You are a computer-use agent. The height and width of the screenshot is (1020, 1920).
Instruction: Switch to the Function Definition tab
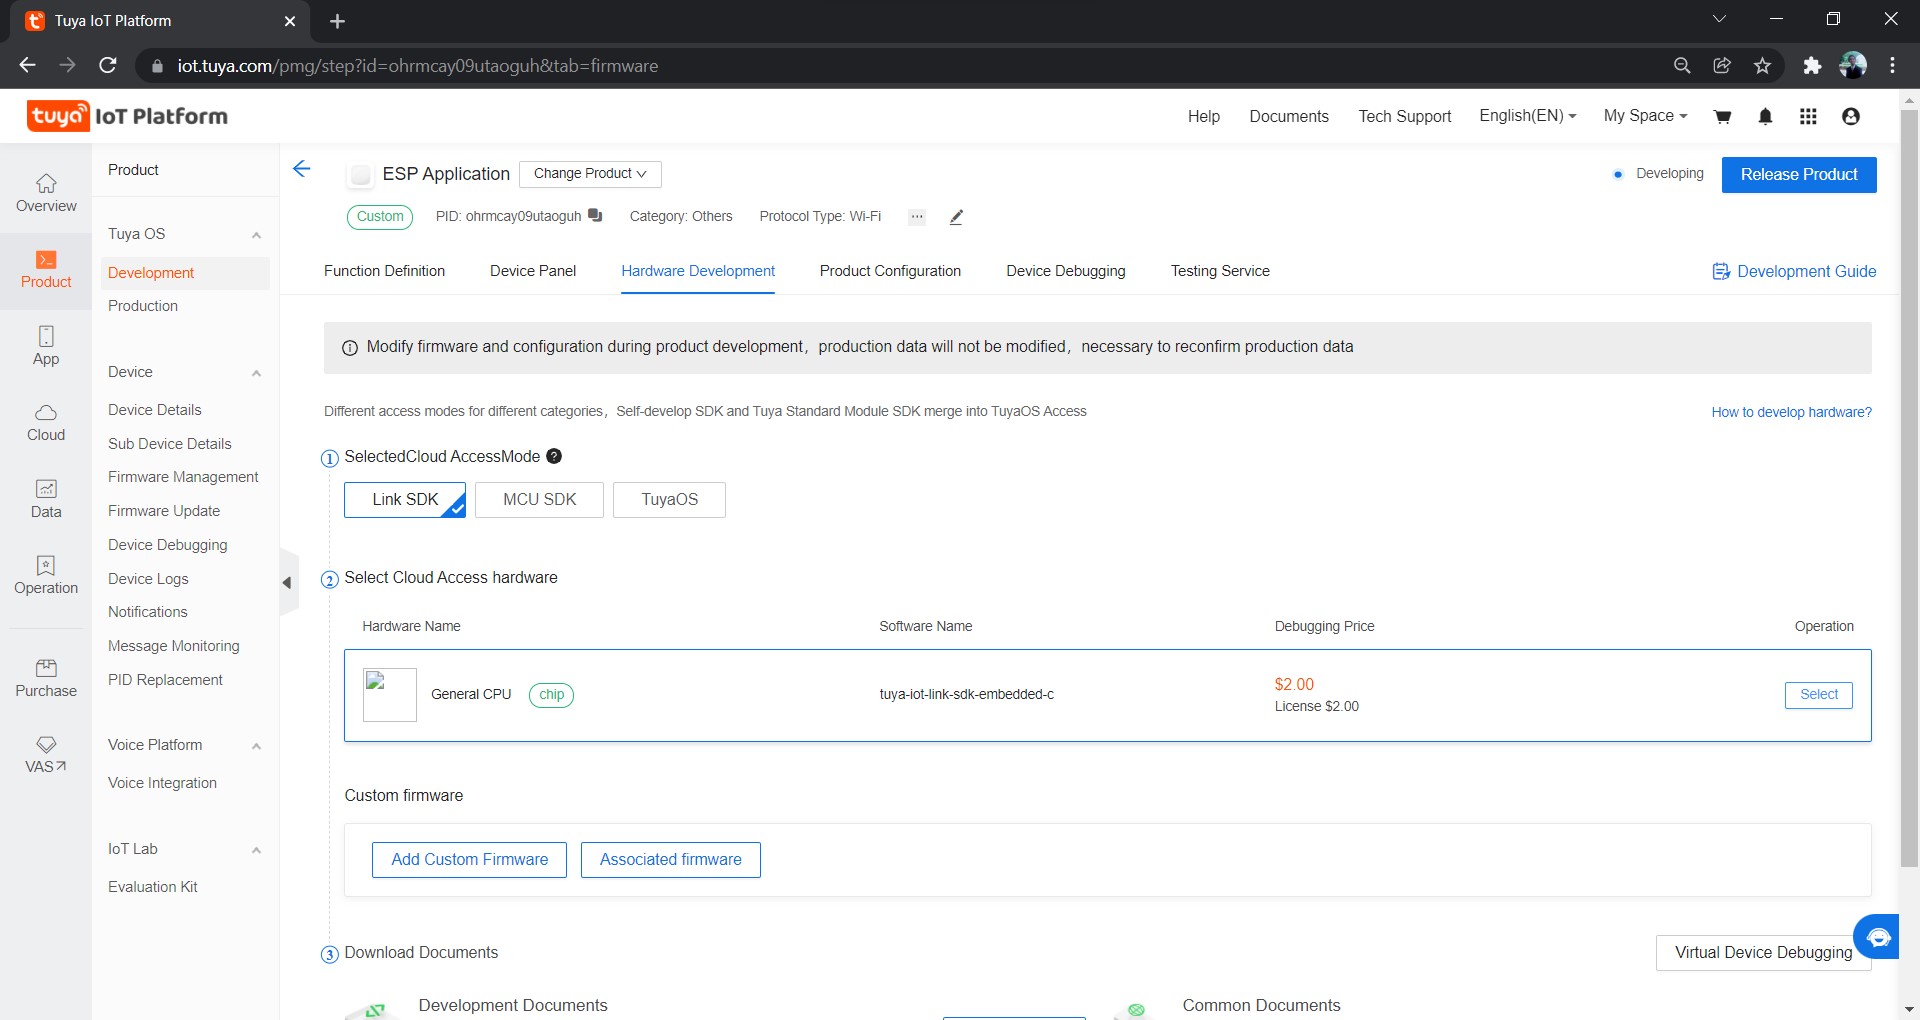pos(384,271)
